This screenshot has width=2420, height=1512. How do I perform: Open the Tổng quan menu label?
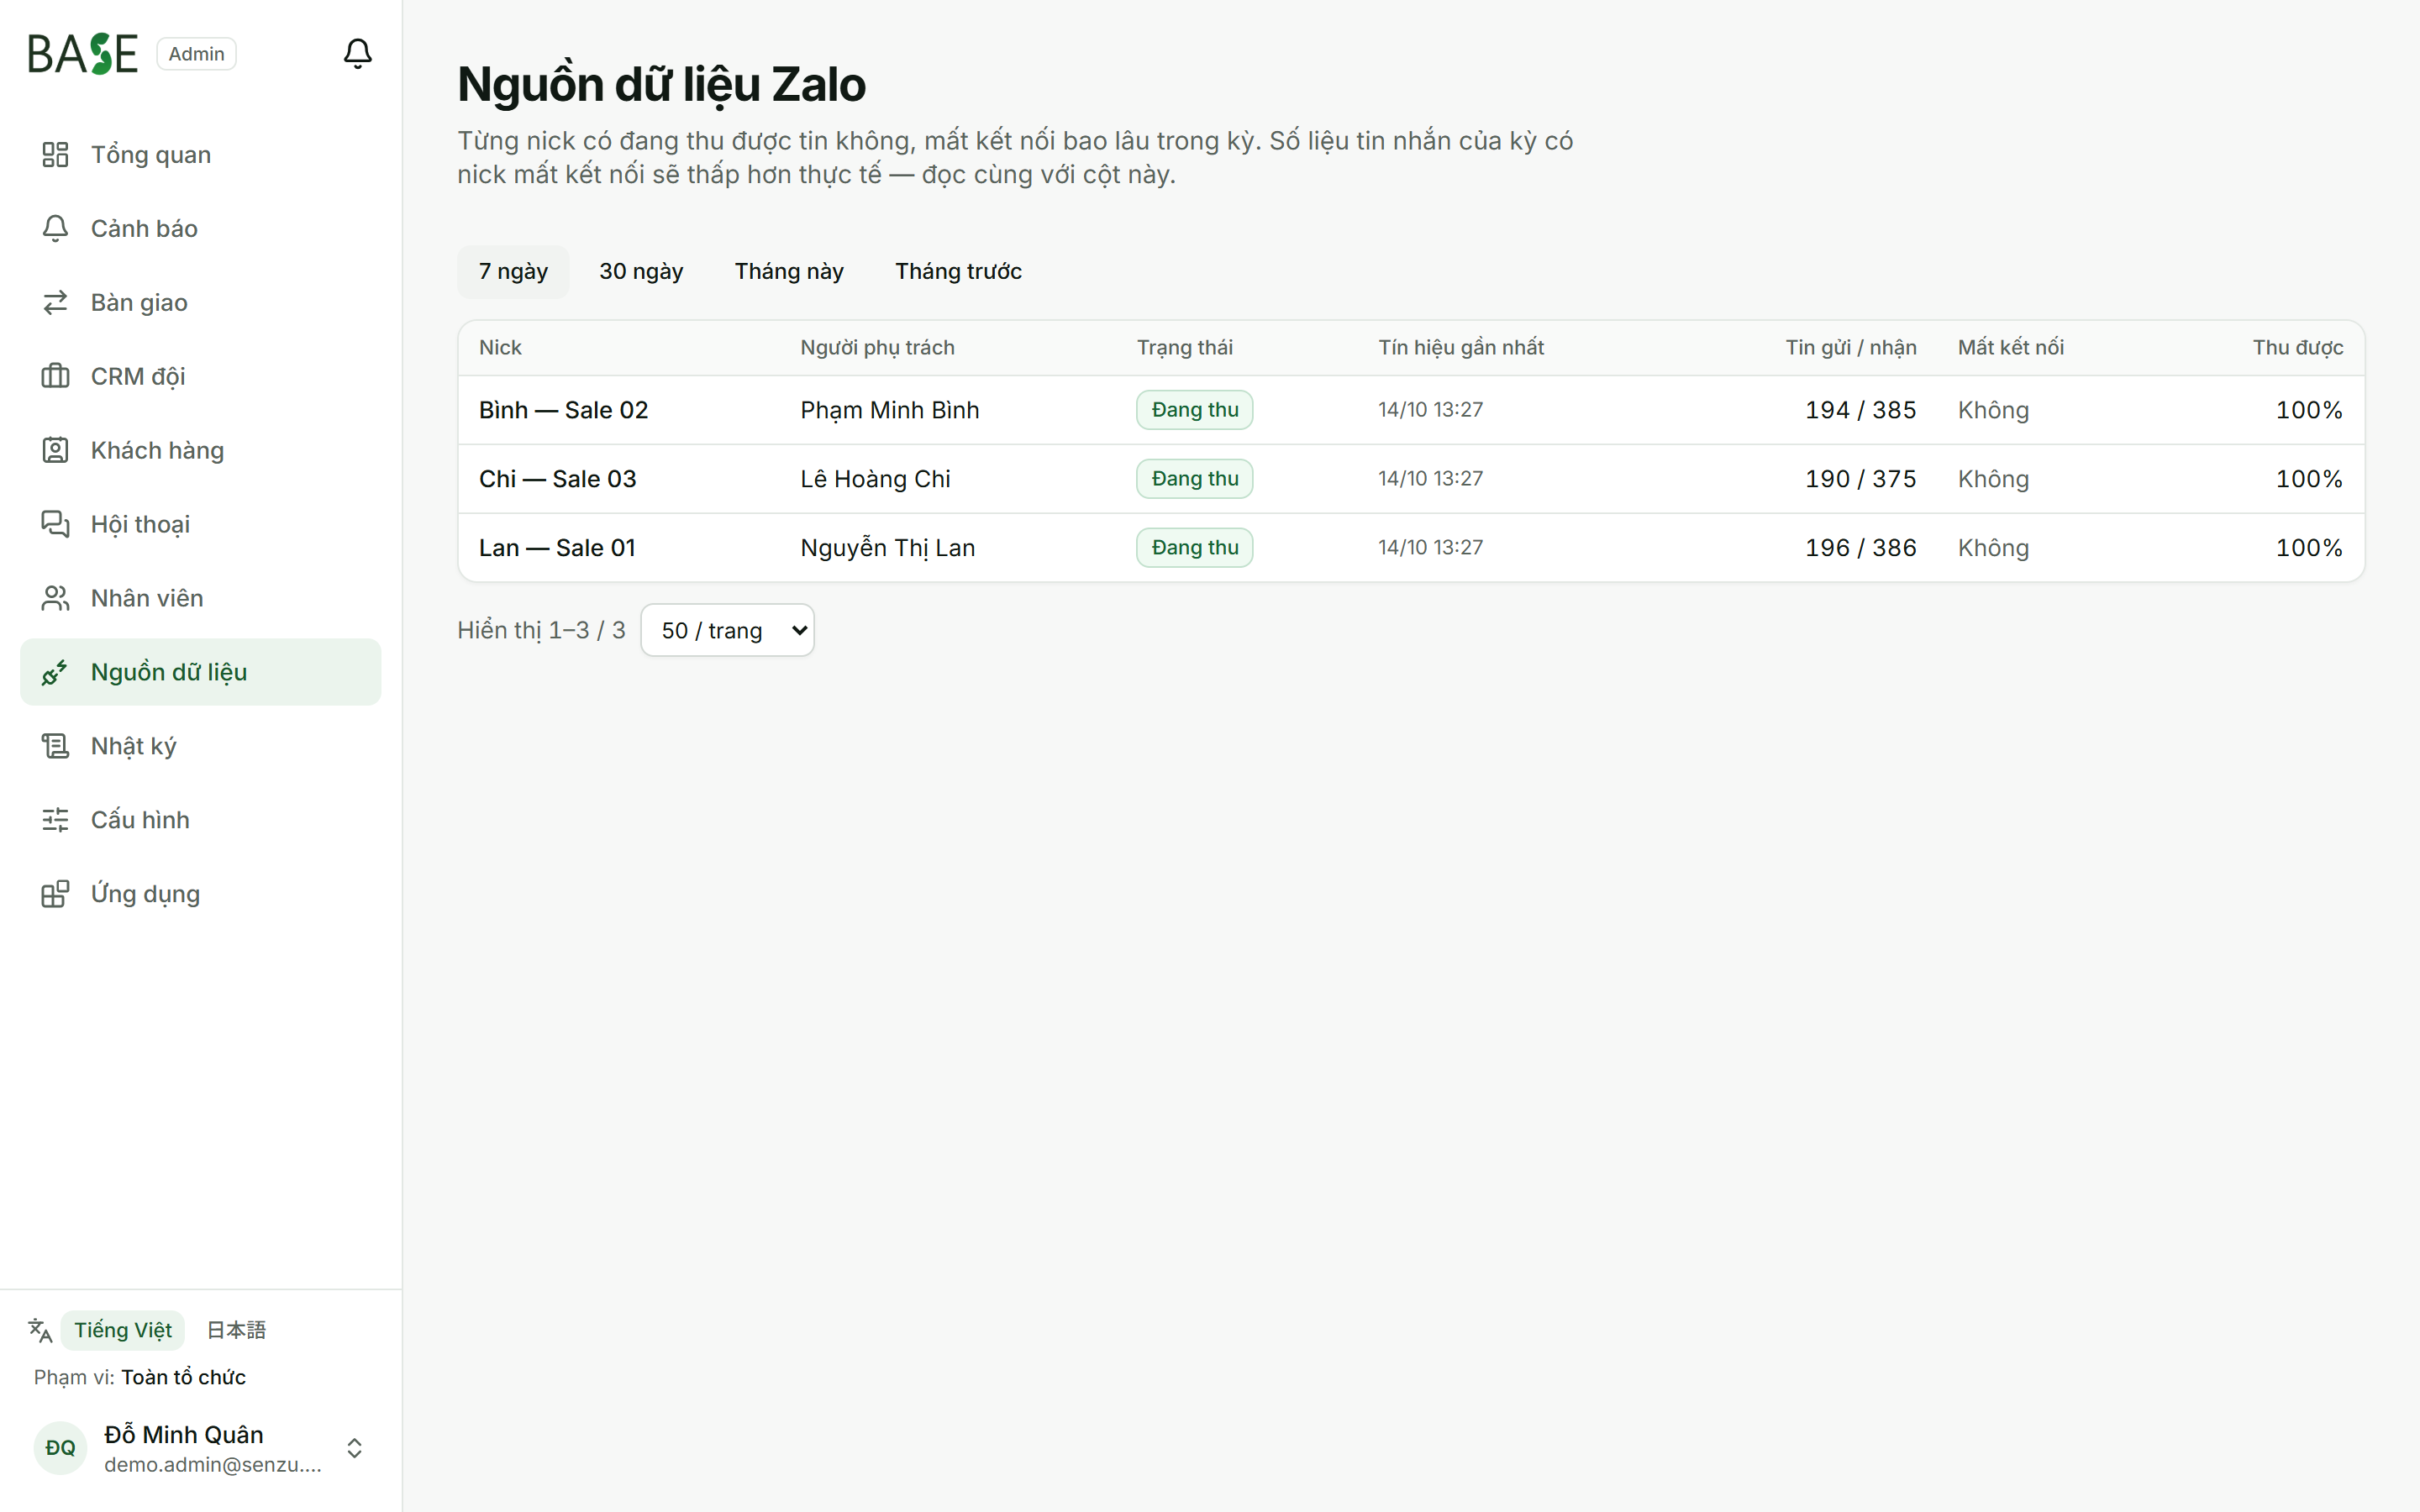click(151, 155)
